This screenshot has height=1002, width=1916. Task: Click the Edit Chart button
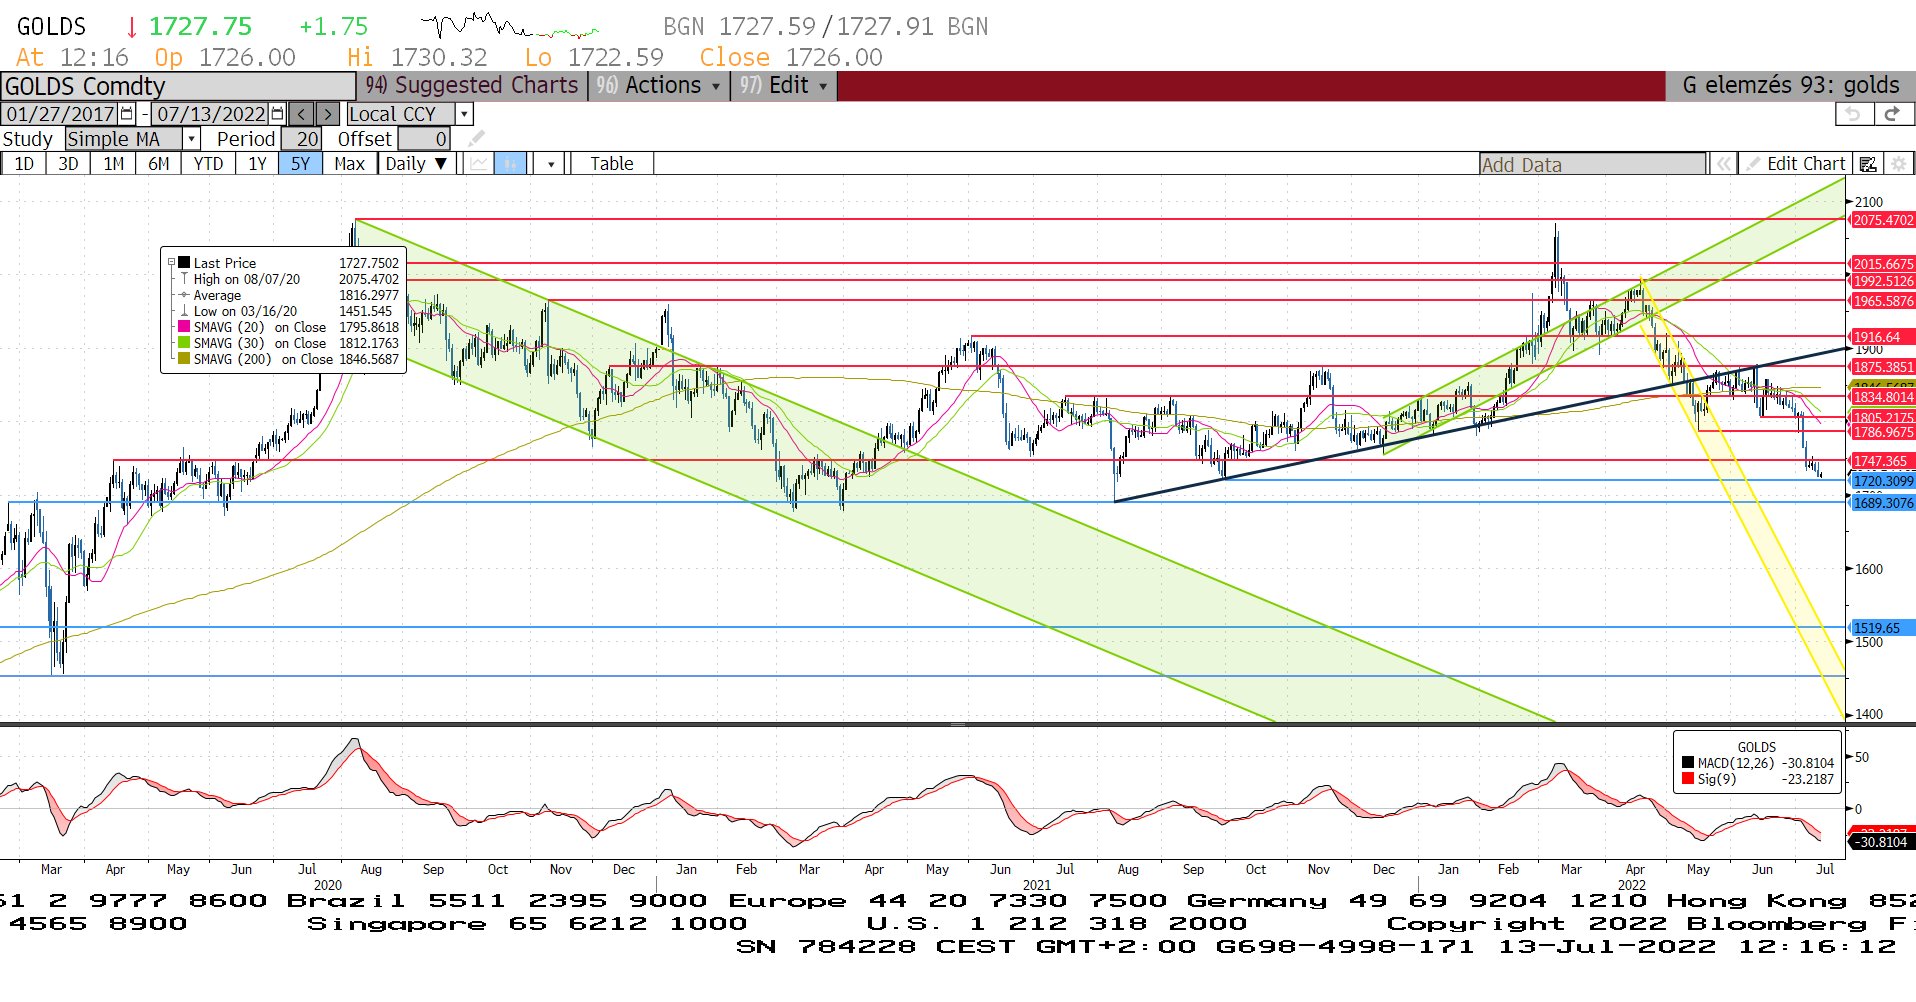click(x=1796, y=164)
